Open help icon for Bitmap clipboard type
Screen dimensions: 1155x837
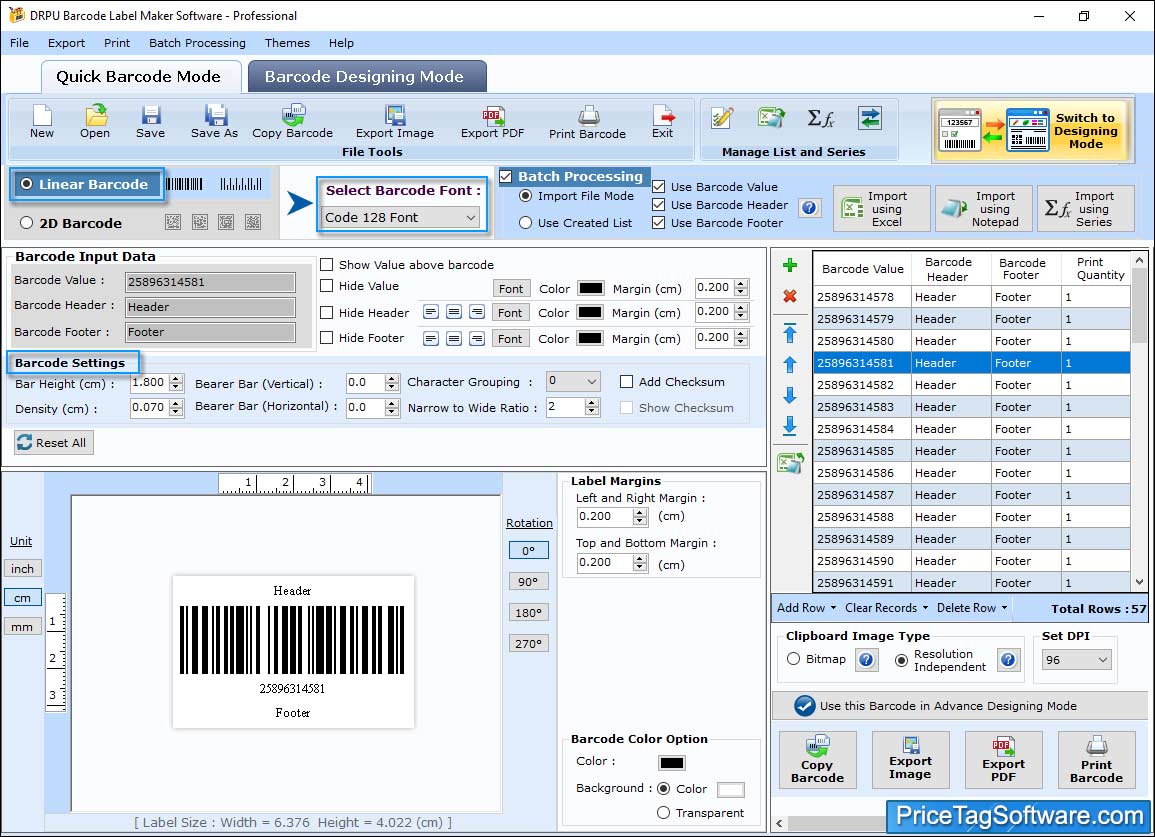click(x=866, y=659)
